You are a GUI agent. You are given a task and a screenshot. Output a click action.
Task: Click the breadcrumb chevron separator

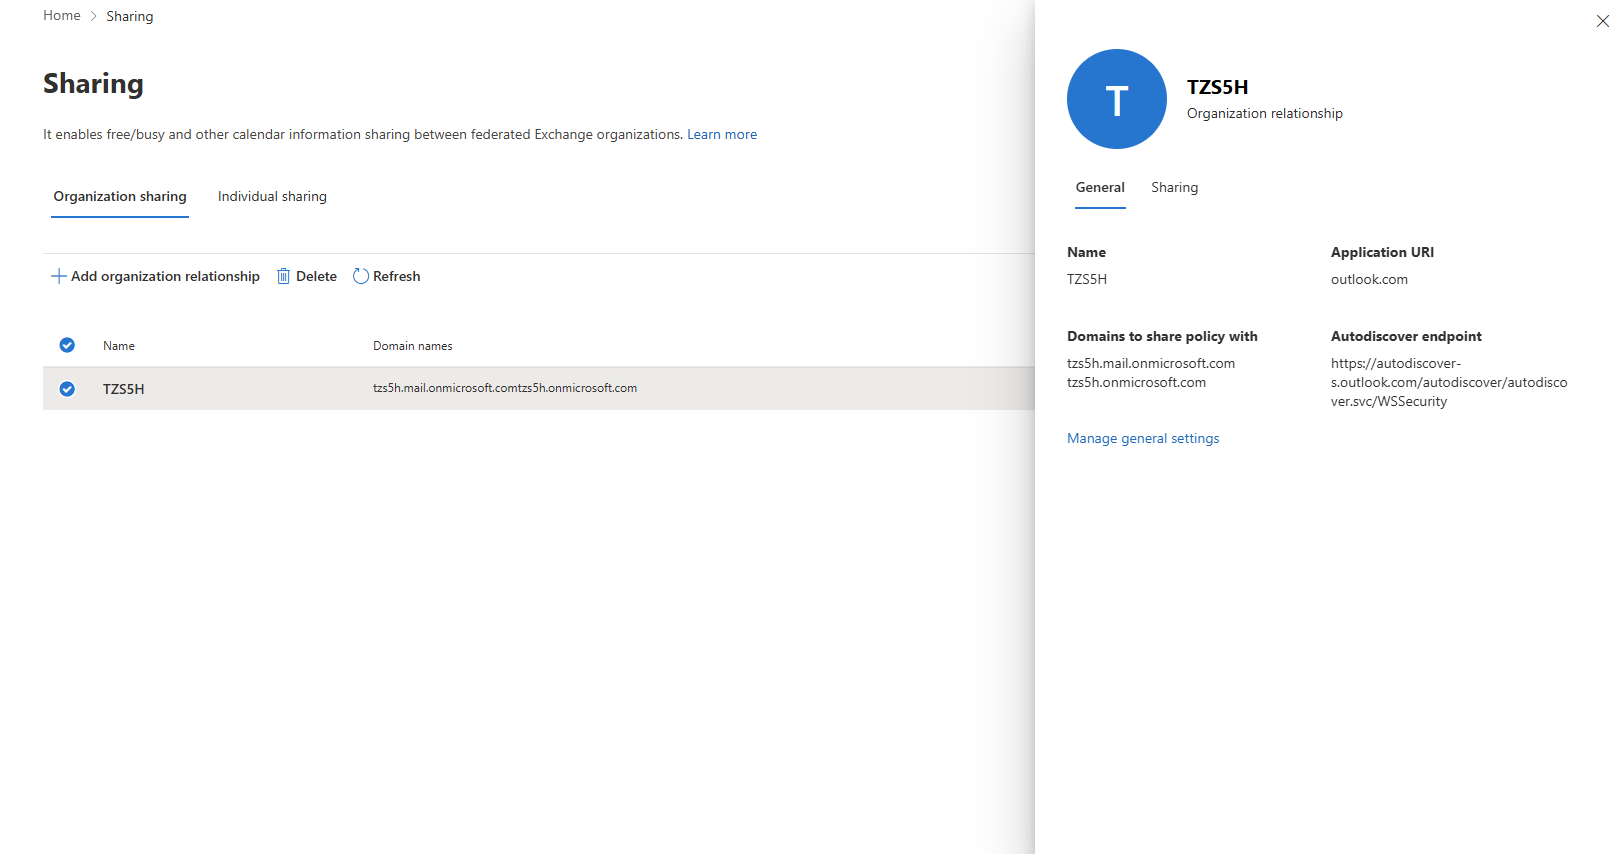point(93,16)
